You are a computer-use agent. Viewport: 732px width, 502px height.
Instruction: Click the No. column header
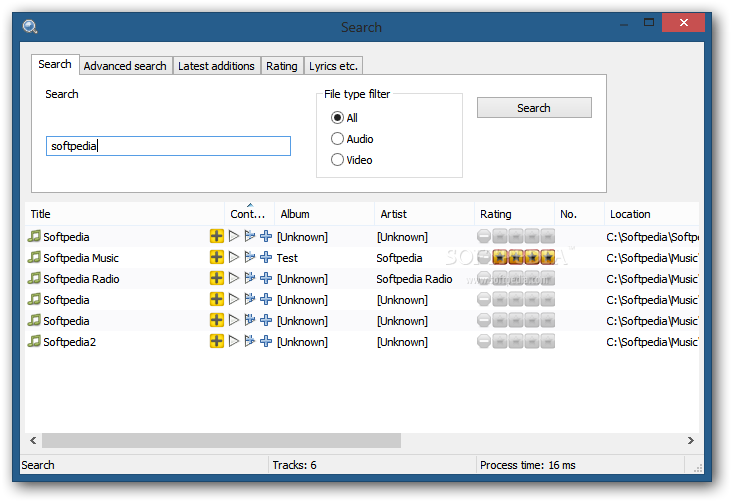(x=579, y=214)
